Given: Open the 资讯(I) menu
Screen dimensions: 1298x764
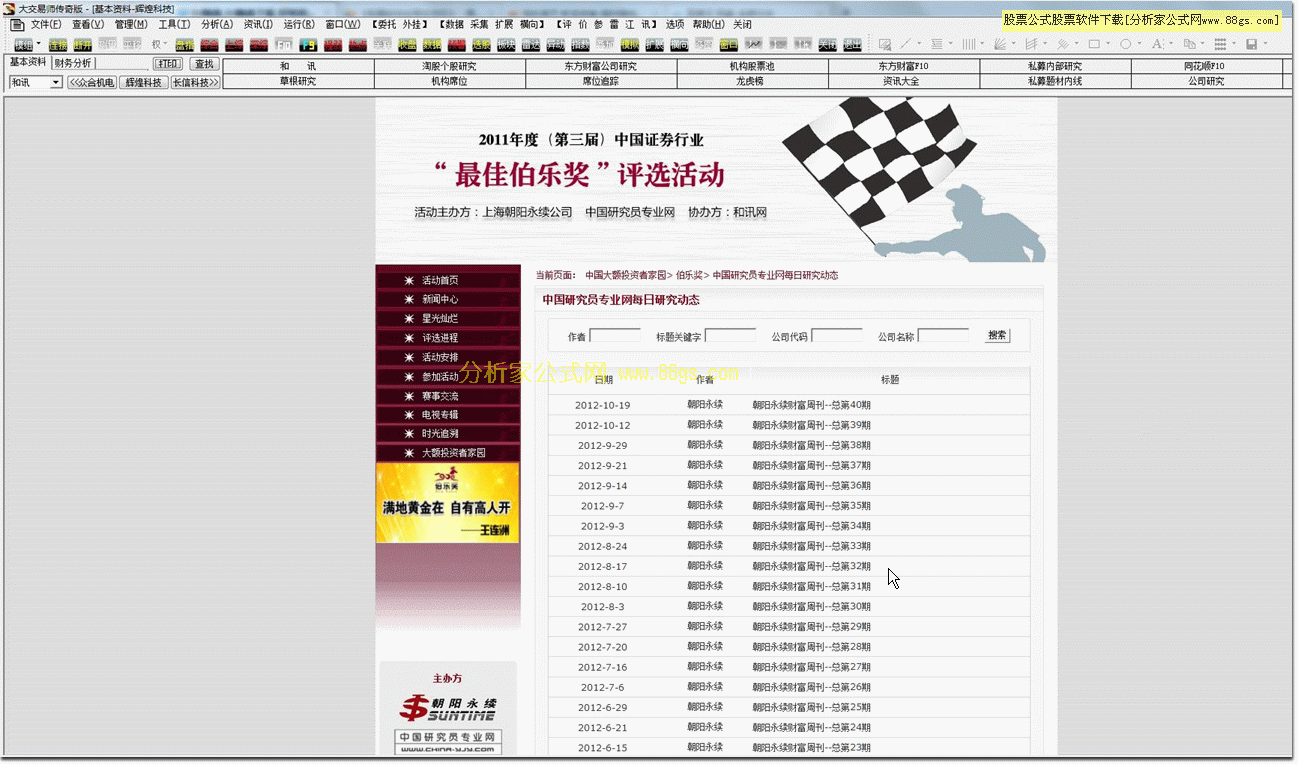Looking at the screenshot, I should tap(258, 24).
